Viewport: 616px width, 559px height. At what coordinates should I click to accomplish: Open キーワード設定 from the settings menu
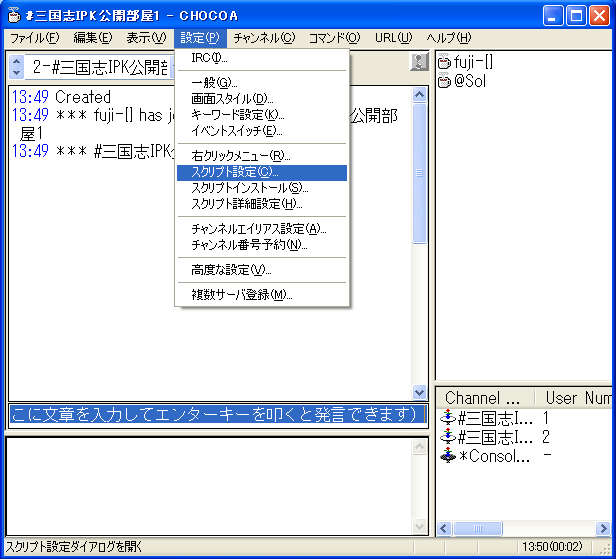(x=236, y=114)
